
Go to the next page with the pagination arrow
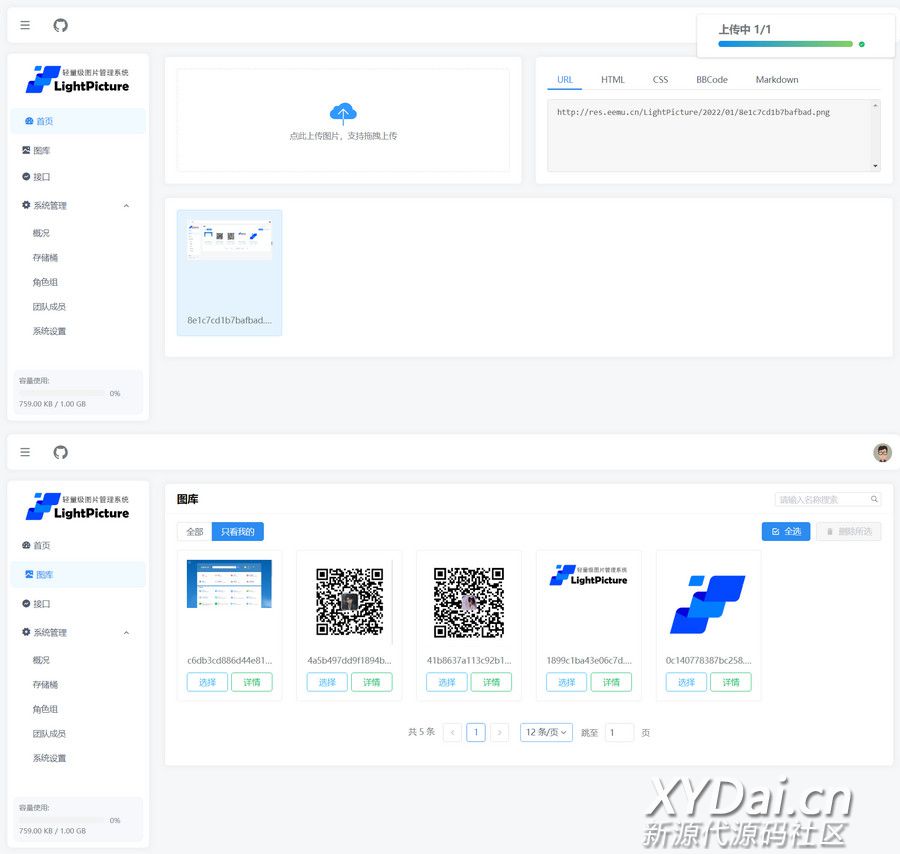[x=500, y=733]
